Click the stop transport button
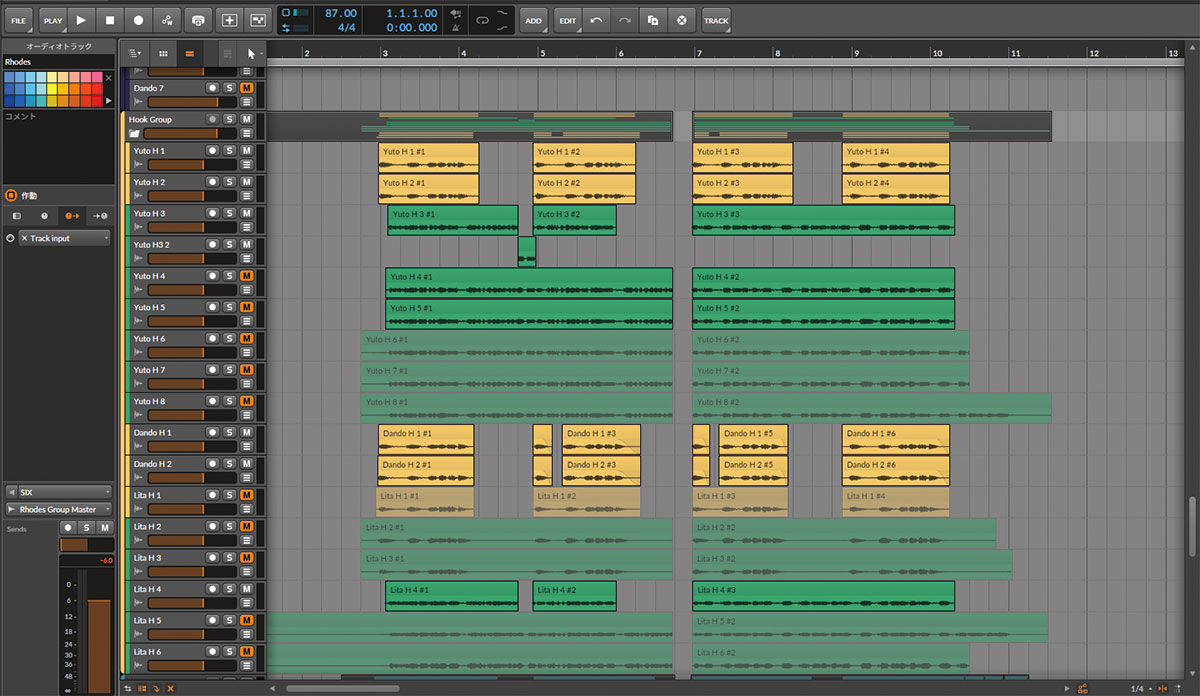Viewport: 1200px width, 696px height. [110, 19]
